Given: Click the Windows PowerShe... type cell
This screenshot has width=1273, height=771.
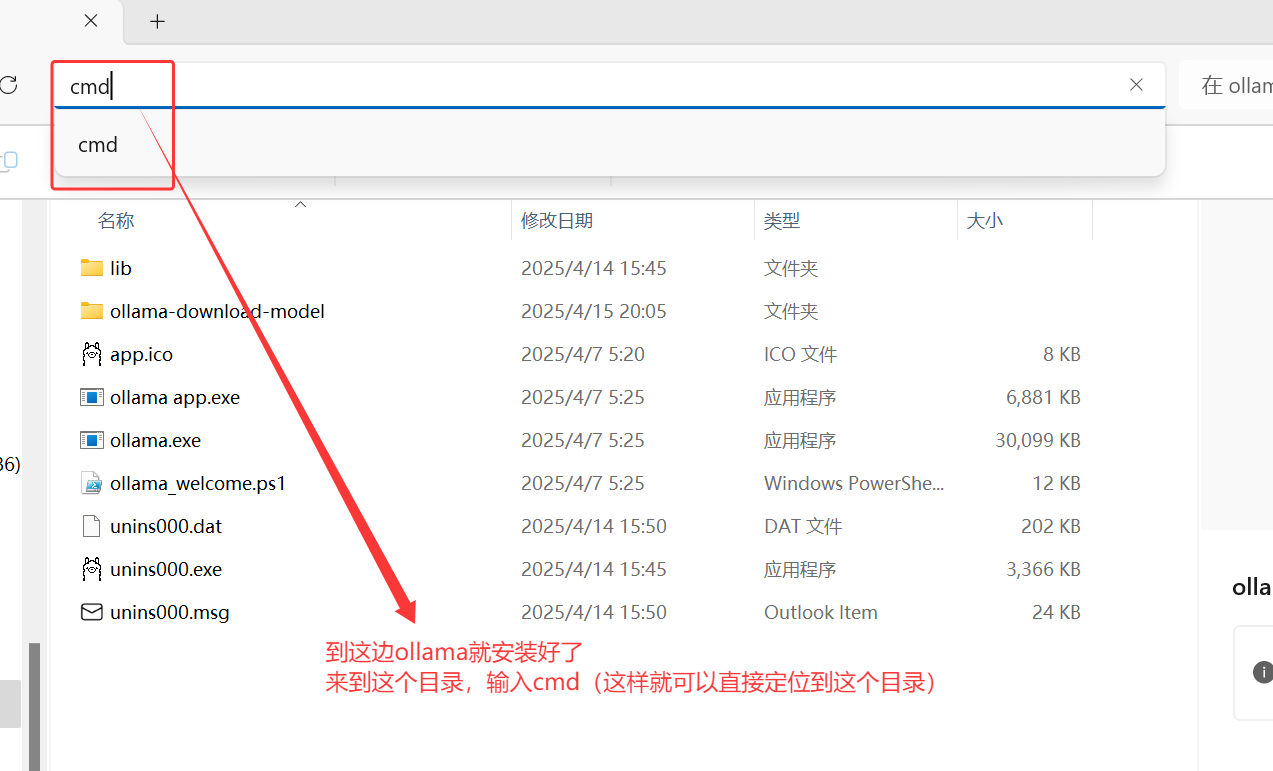Looking at the screenshot, I should click(854, 483).
